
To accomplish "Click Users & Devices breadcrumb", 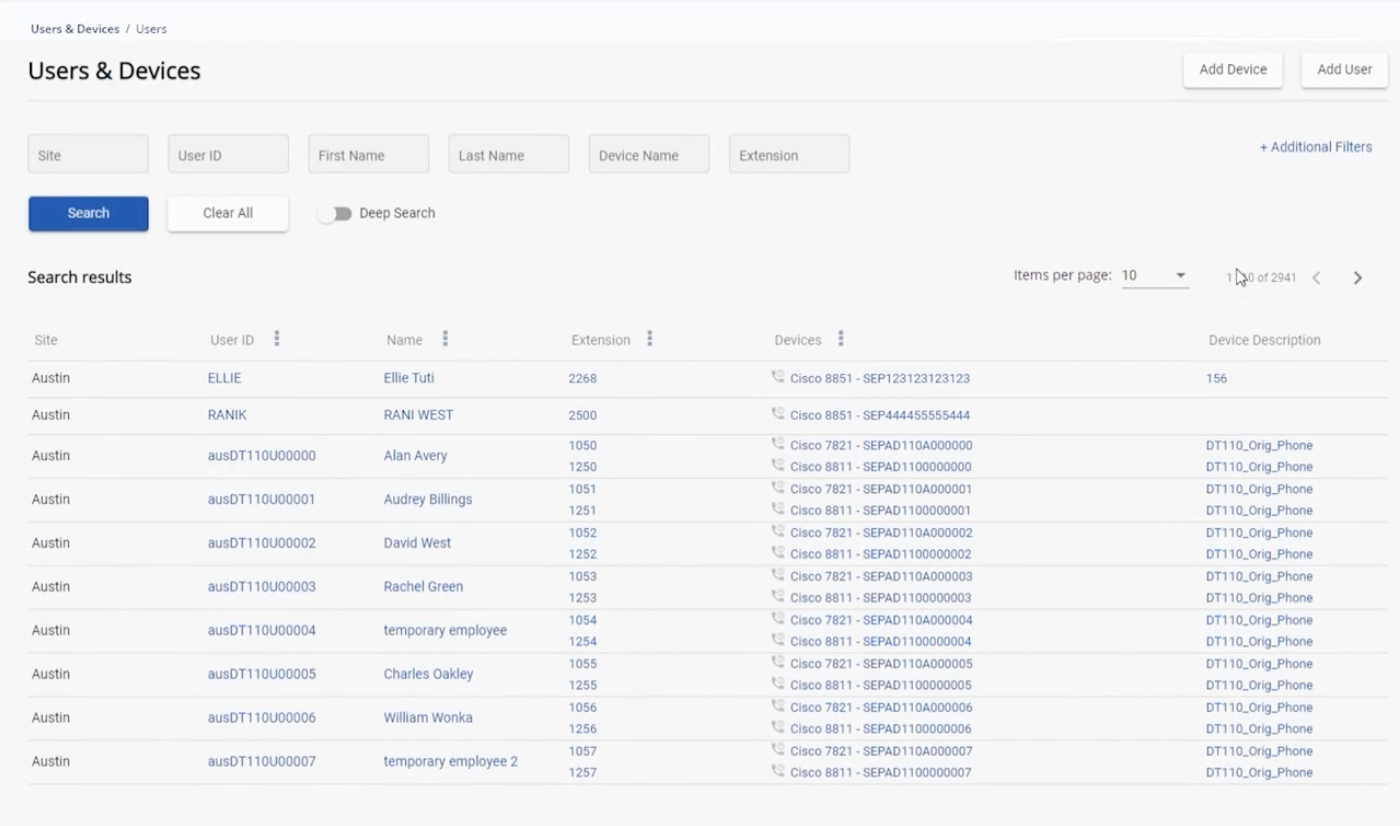I will click(x=75, y=29).
